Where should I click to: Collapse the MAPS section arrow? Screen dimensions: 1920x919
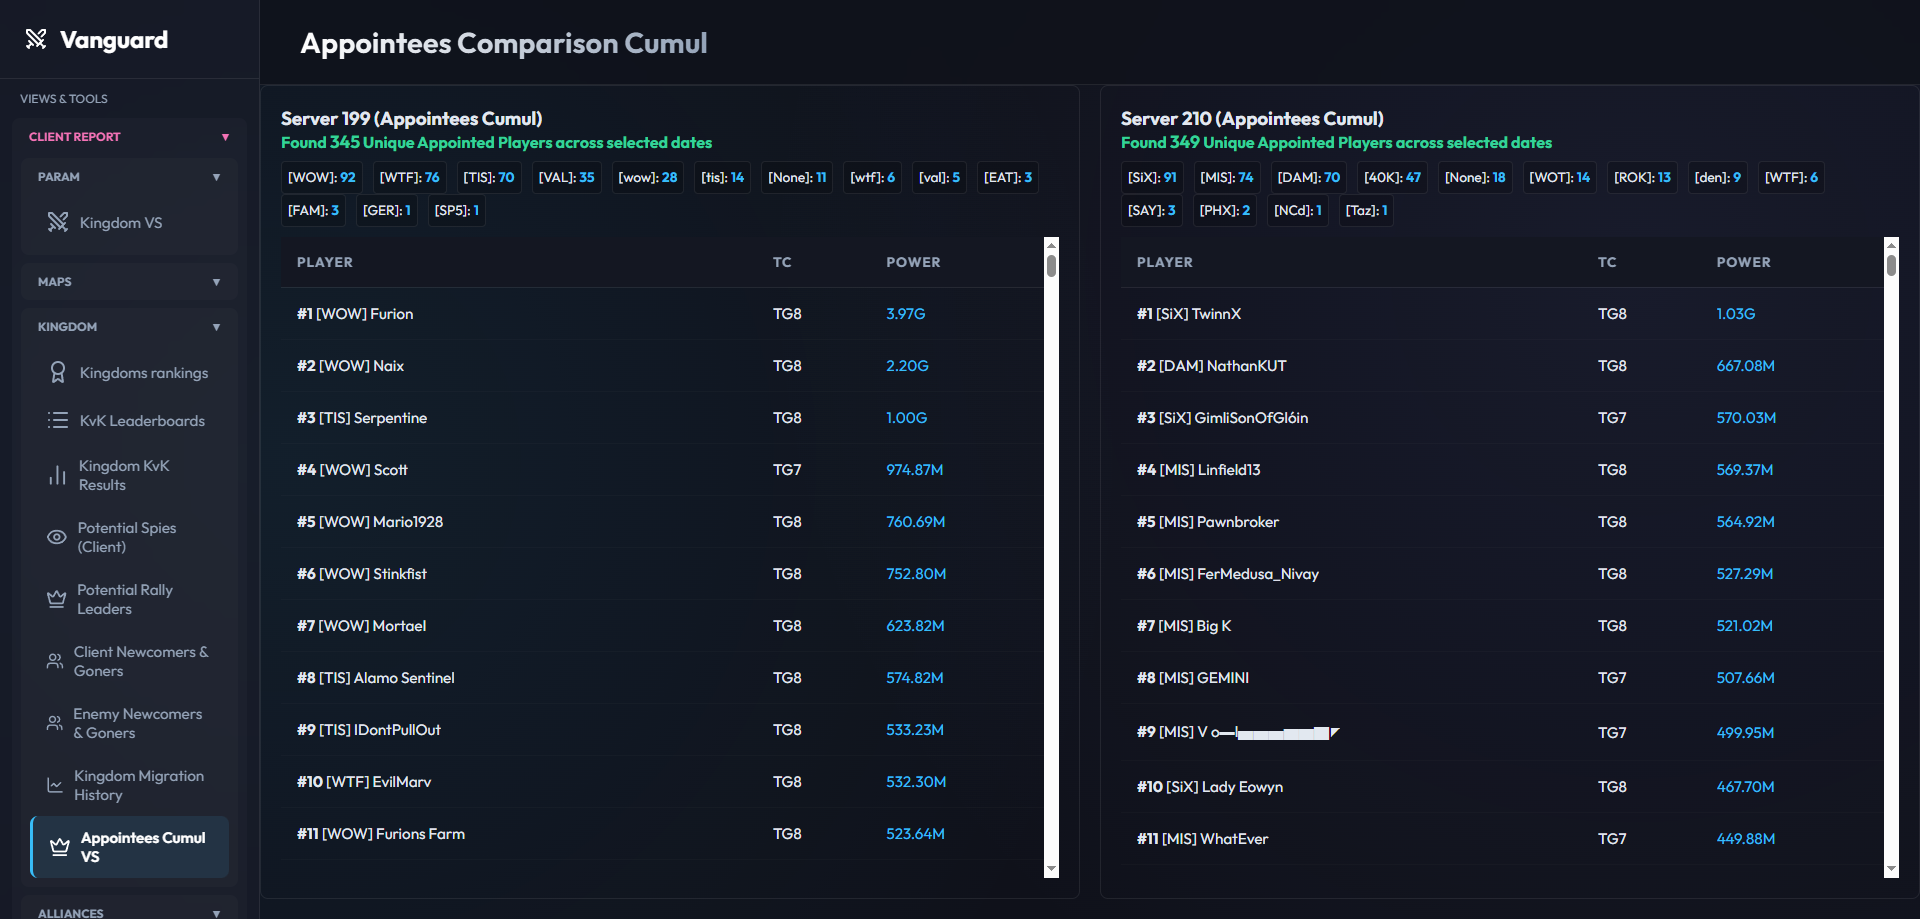216,282
